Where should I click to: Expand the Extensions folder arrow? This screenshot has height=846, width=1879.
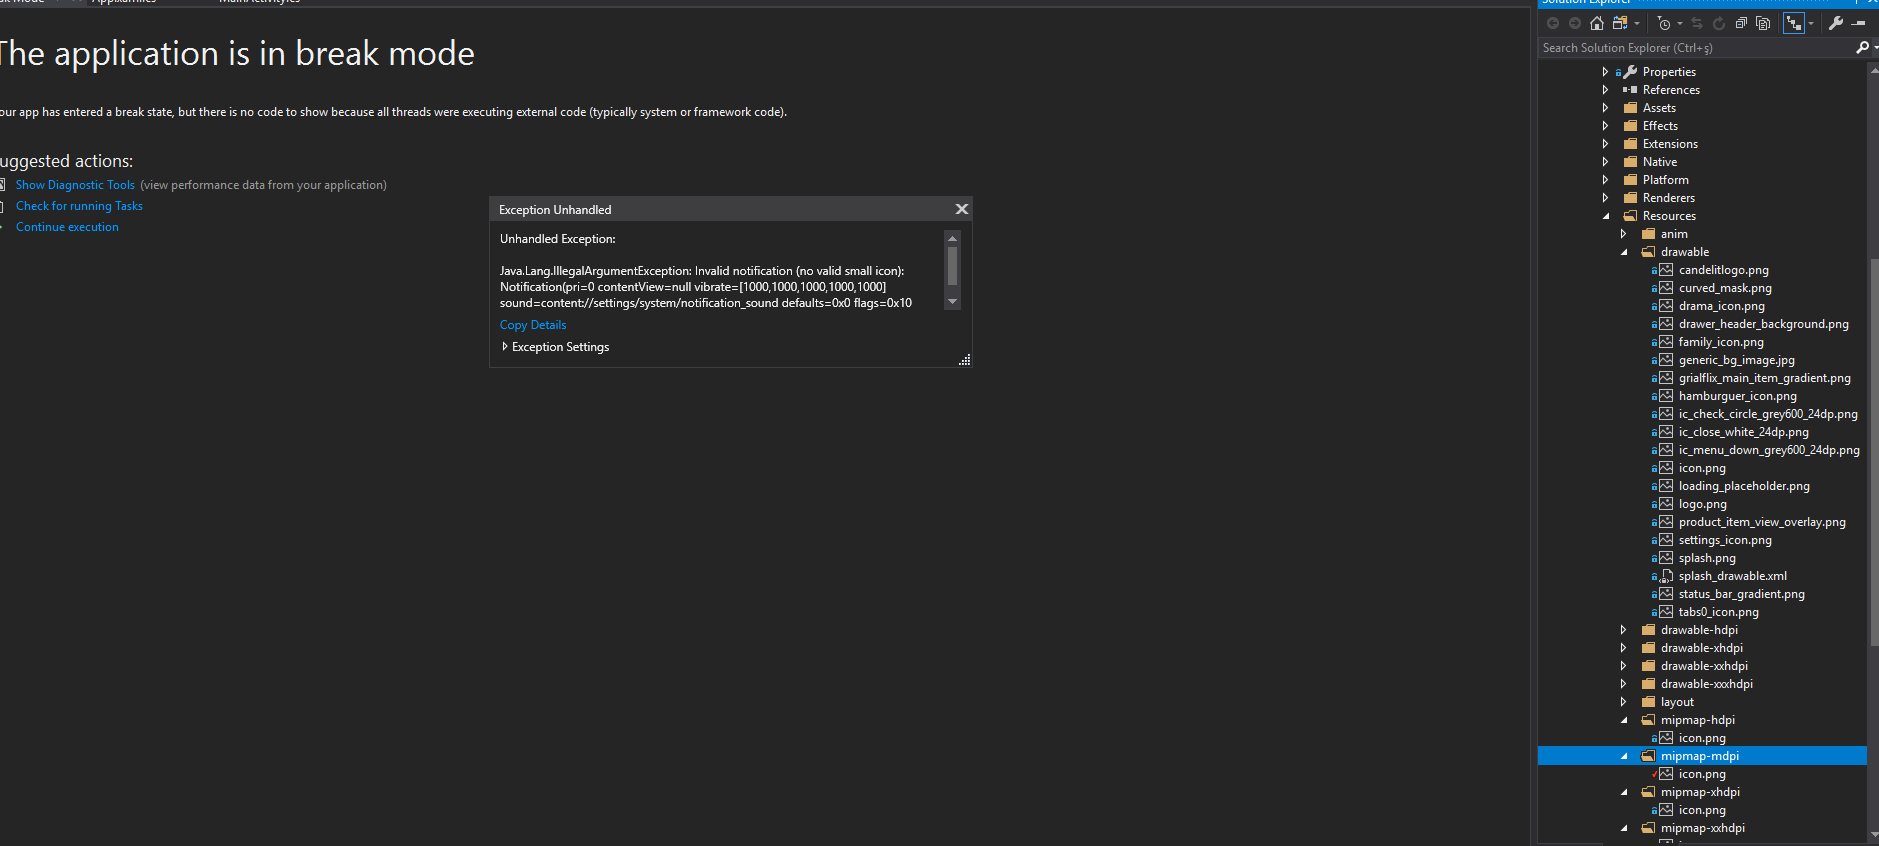pyautogui.click(x=1606, y=144)
